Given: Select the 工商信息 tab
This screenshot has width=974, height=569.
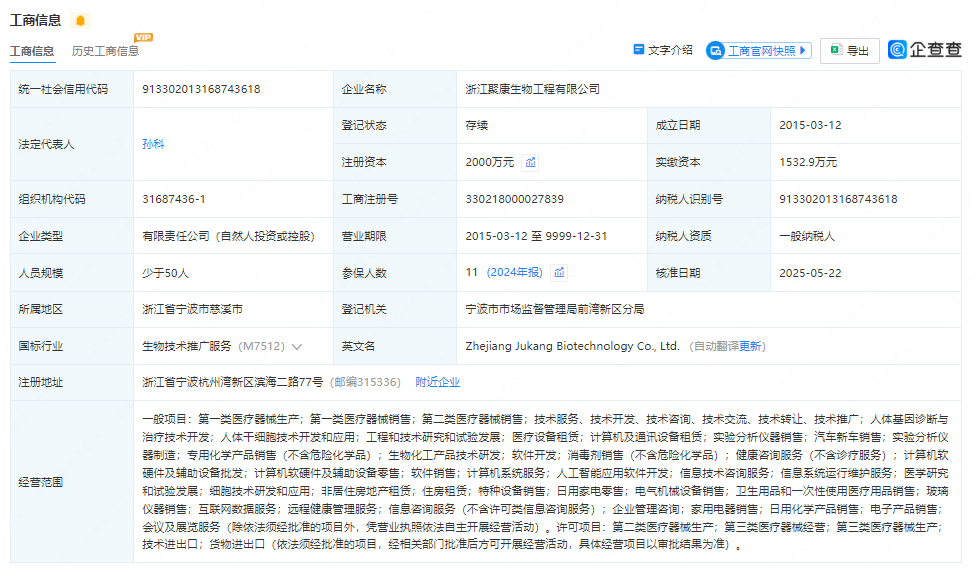Looking at the screenshot, I should tap(32, 51).
